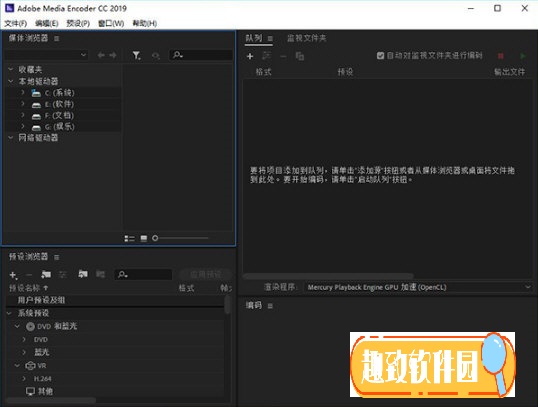
Task: Click the Media Browser search field
Action: [x=201, y=55]
